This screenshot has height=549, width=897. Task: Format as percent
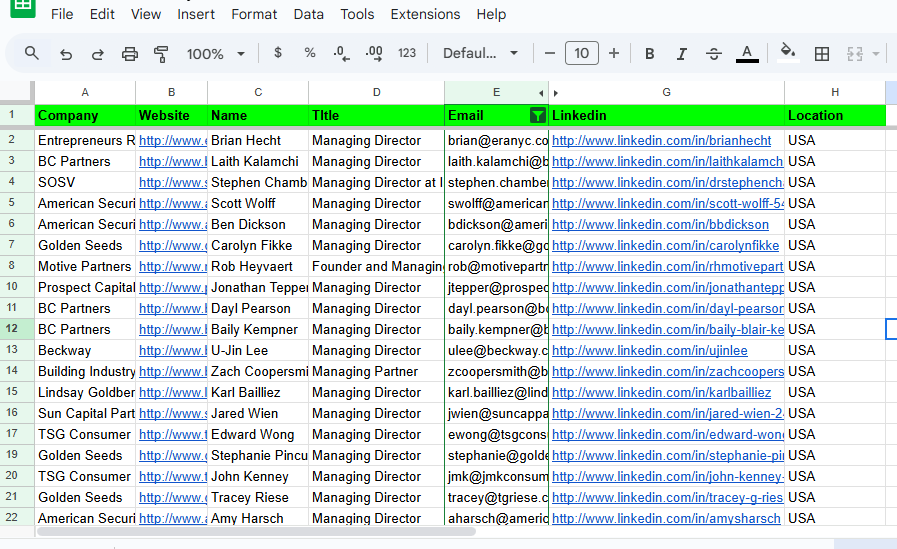(310, 53)
